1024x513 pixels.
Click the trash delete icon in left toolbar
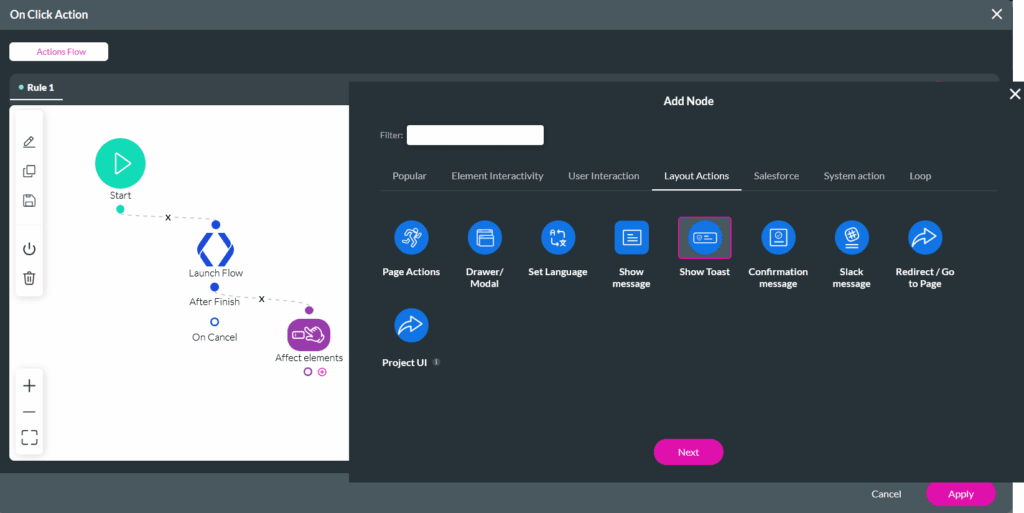tap(29, 278)
